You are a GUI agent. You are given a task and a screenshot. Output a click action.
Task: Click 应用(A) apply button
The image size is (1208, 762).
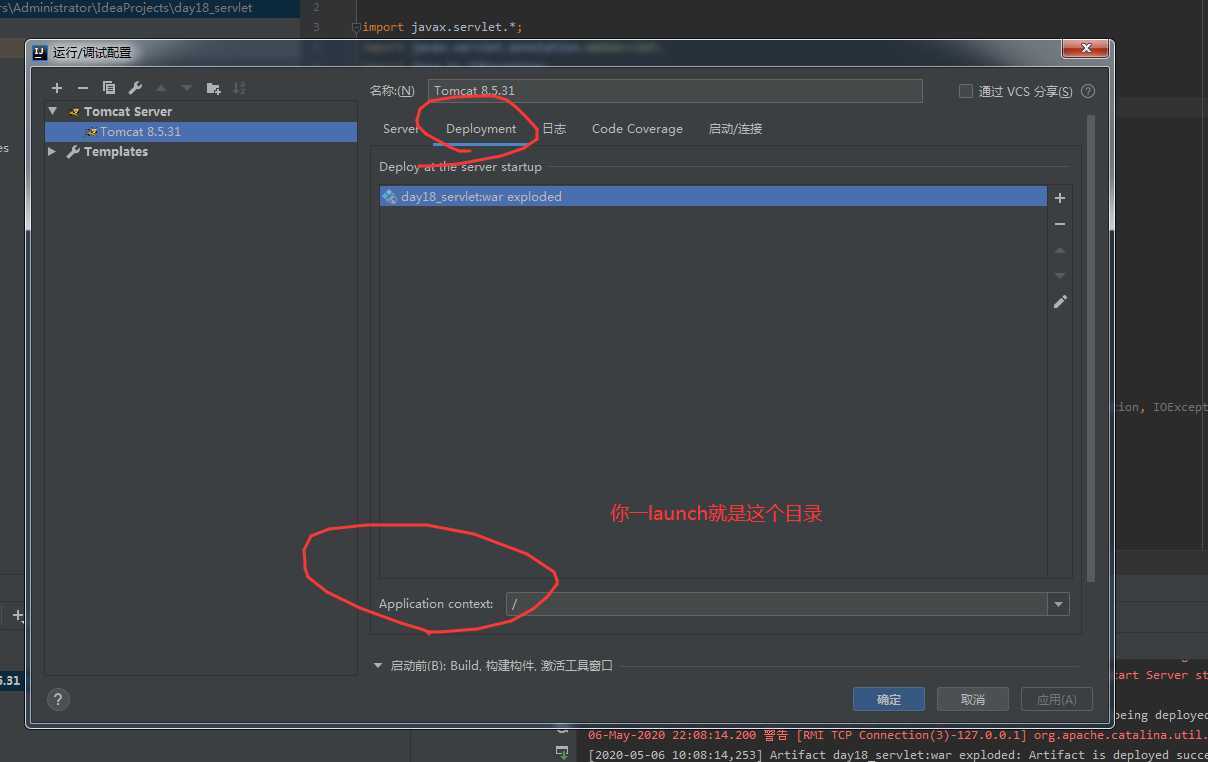point(1056,699)
